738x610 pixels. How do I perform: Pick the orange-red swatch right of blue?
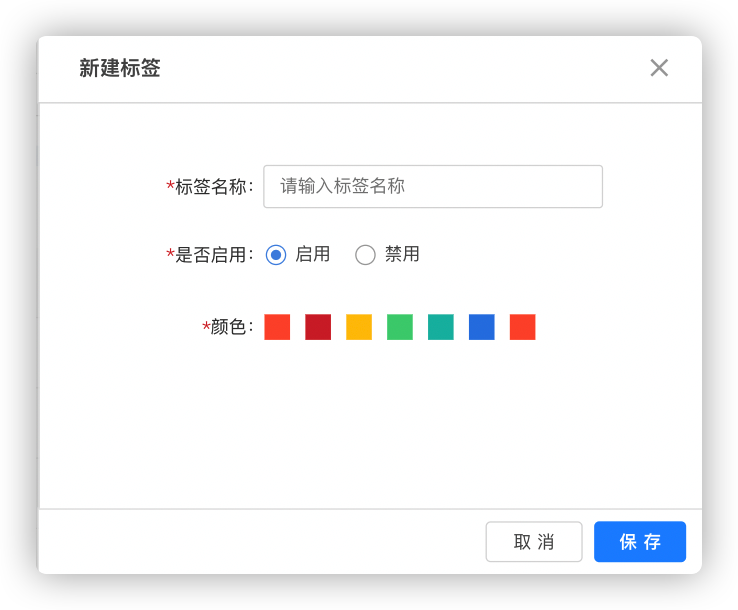pyautogui.click(x=523, y=327)
